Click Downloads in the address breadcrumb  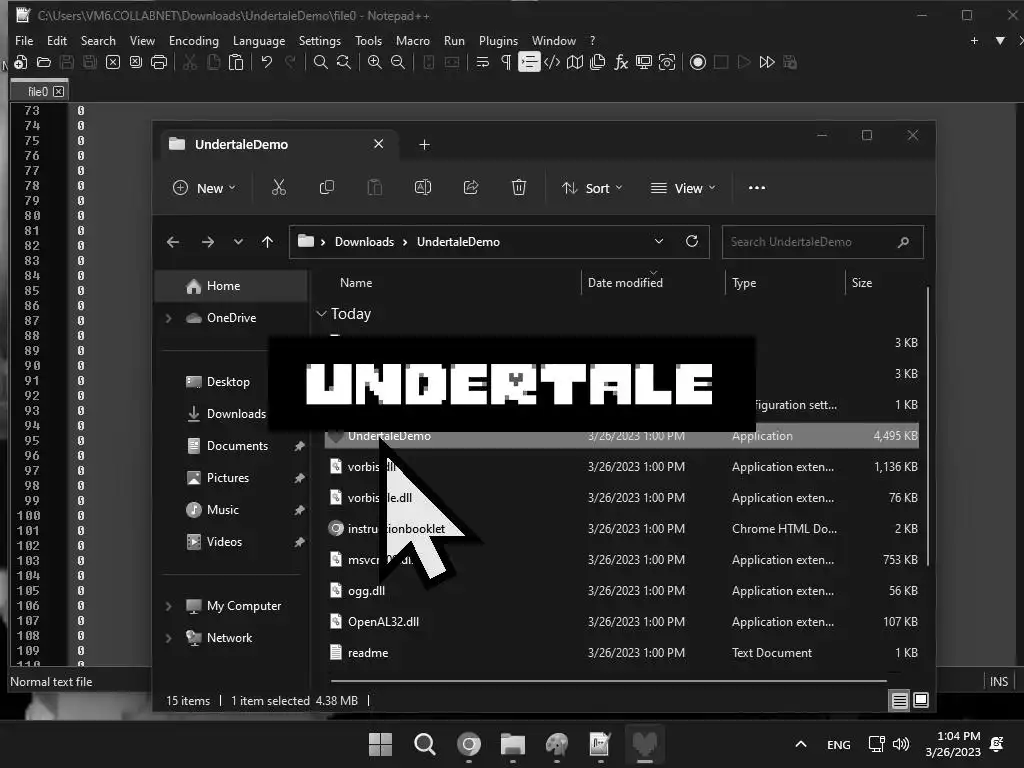tap(364, 242)
